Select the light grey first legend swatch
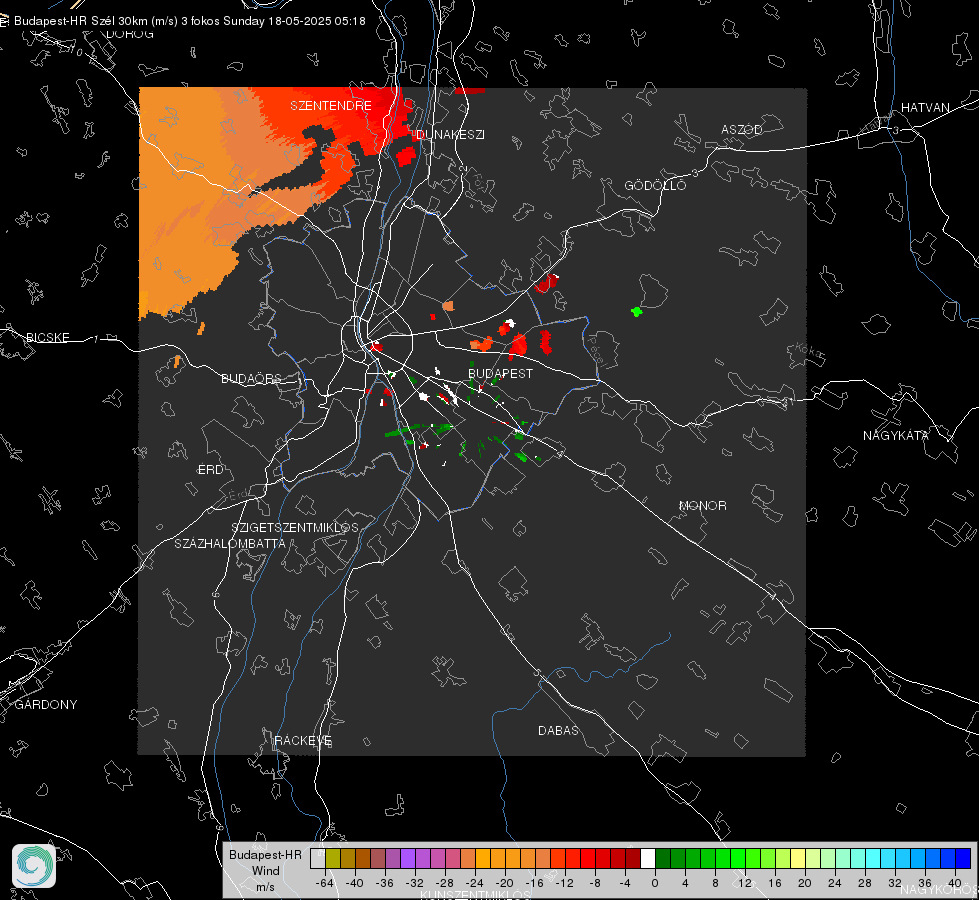The image size is (979, 900). 318,858
